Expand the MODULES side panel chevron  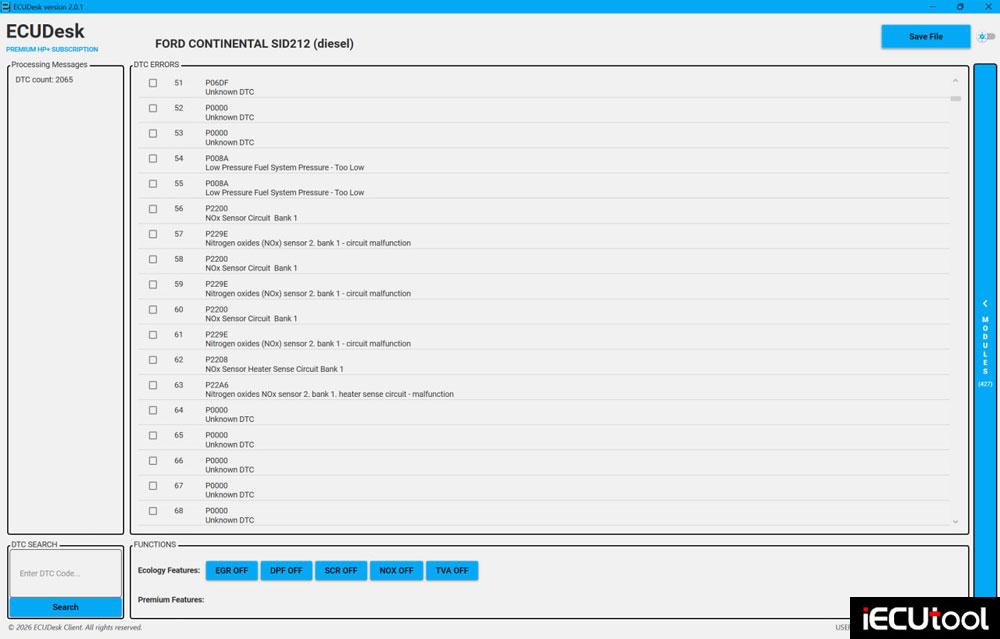985,304
